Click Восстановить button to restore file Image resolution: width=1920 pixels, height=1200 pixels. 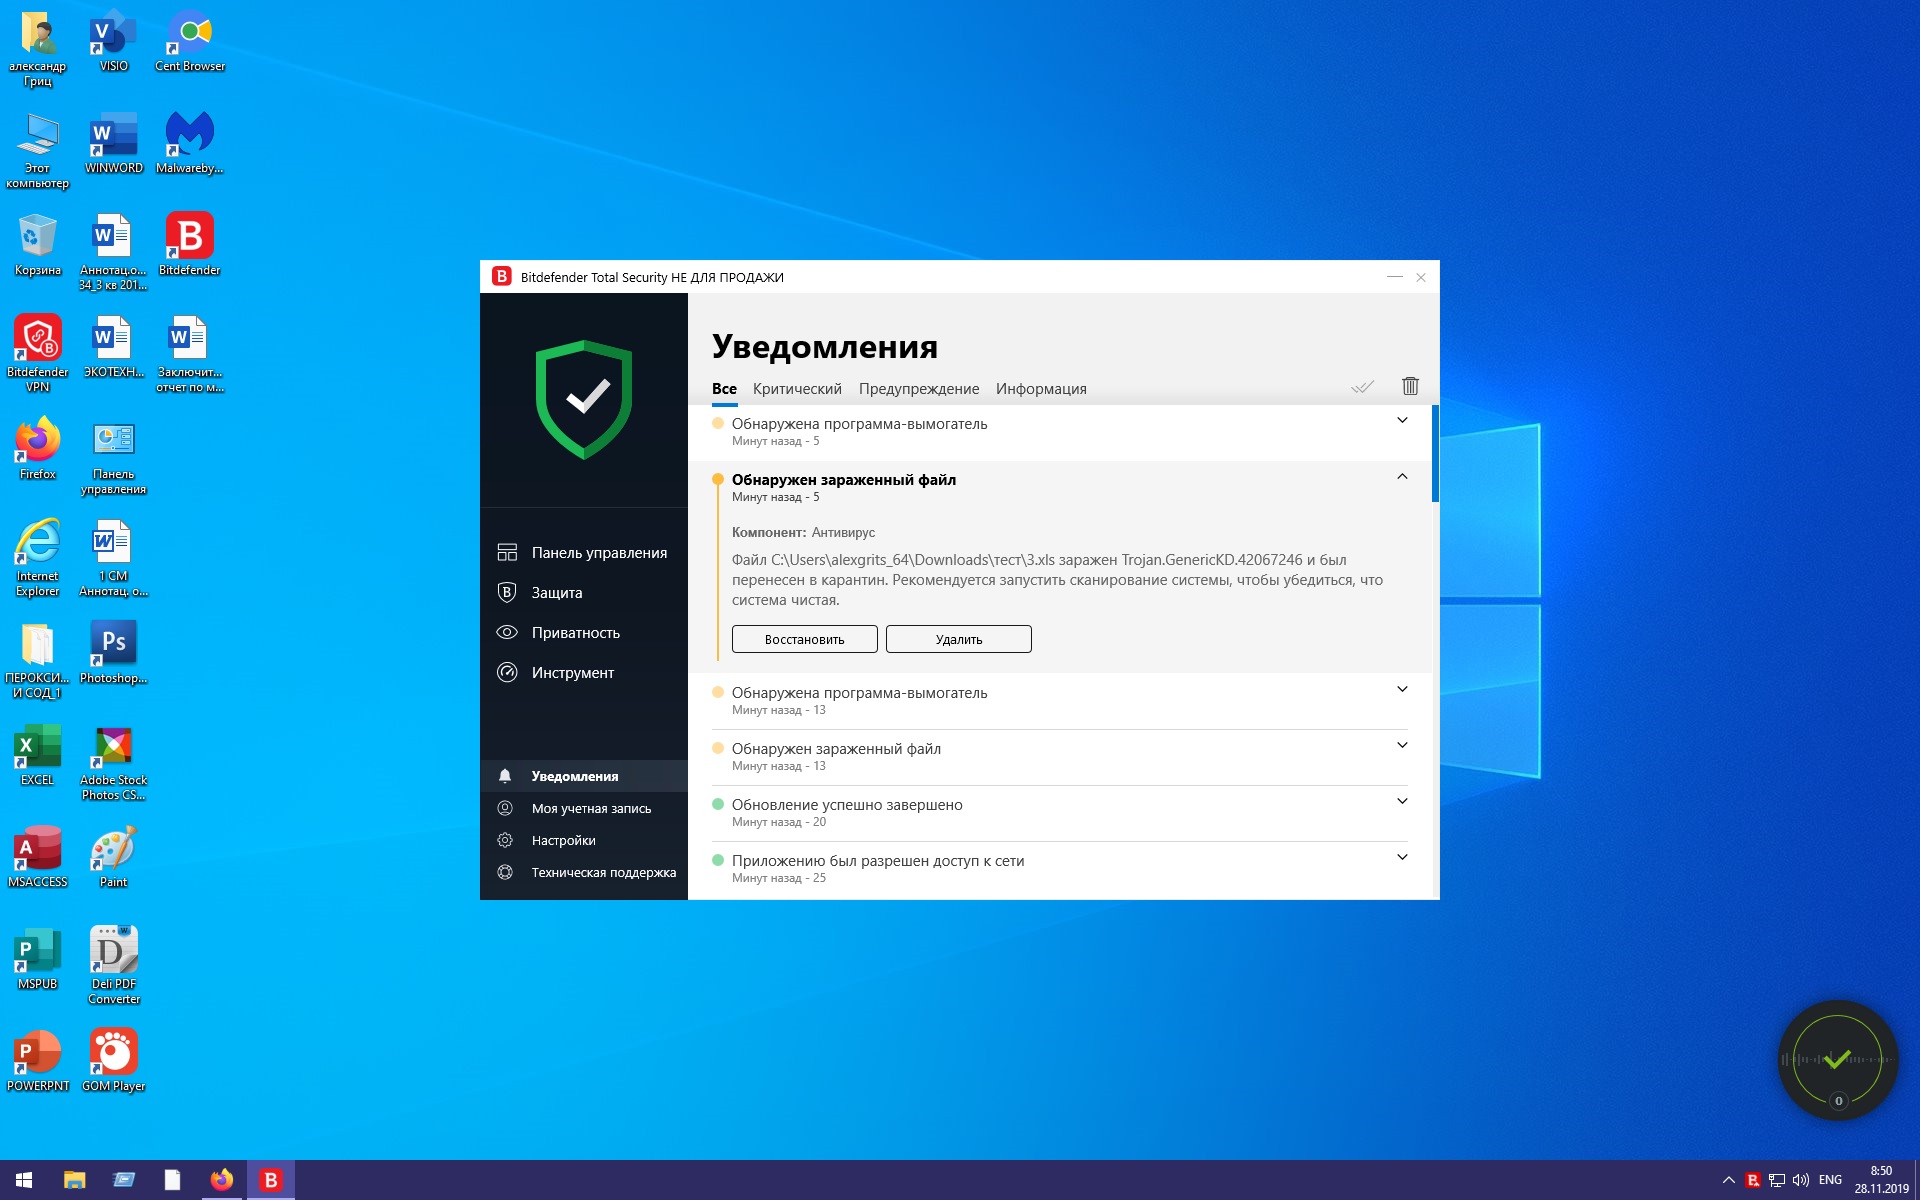click(x=804, y=639)
